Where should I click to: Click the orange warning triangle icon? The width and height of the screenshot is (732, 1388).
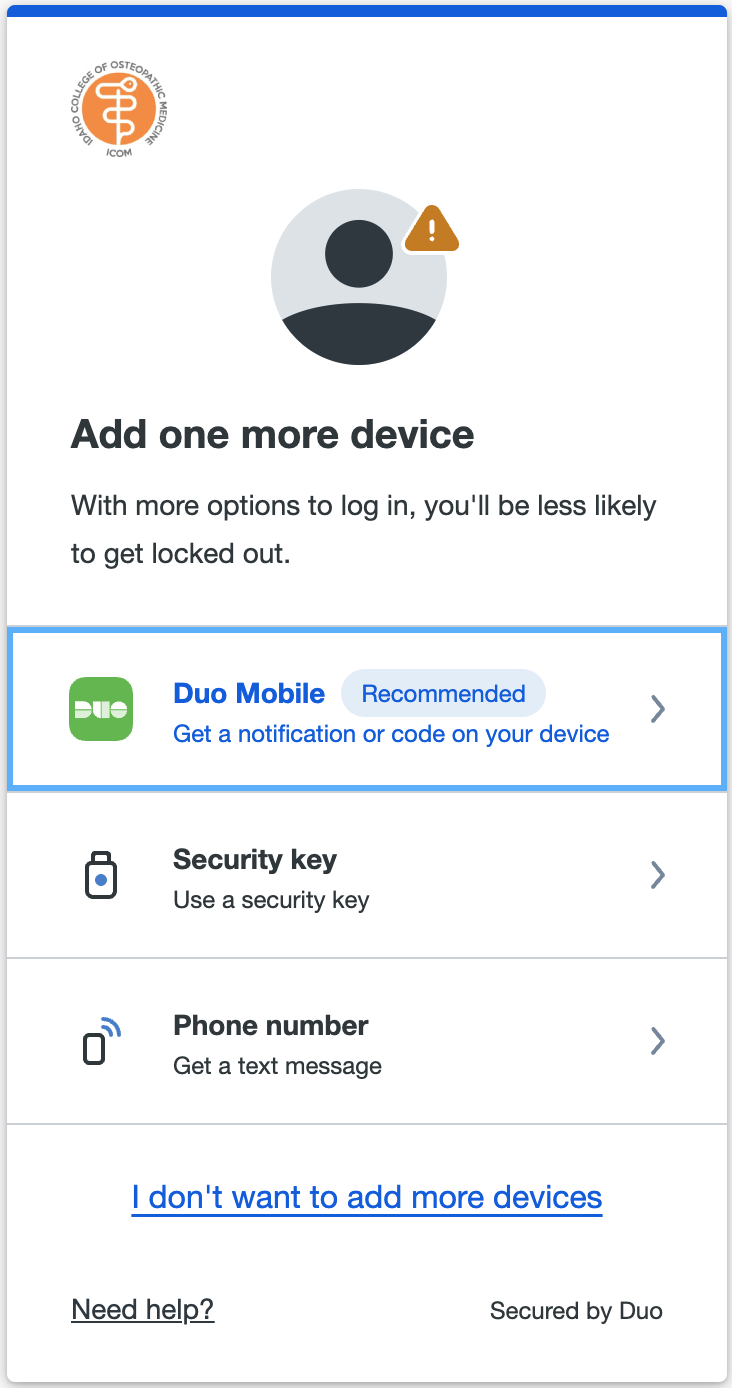tap(432, 229)
